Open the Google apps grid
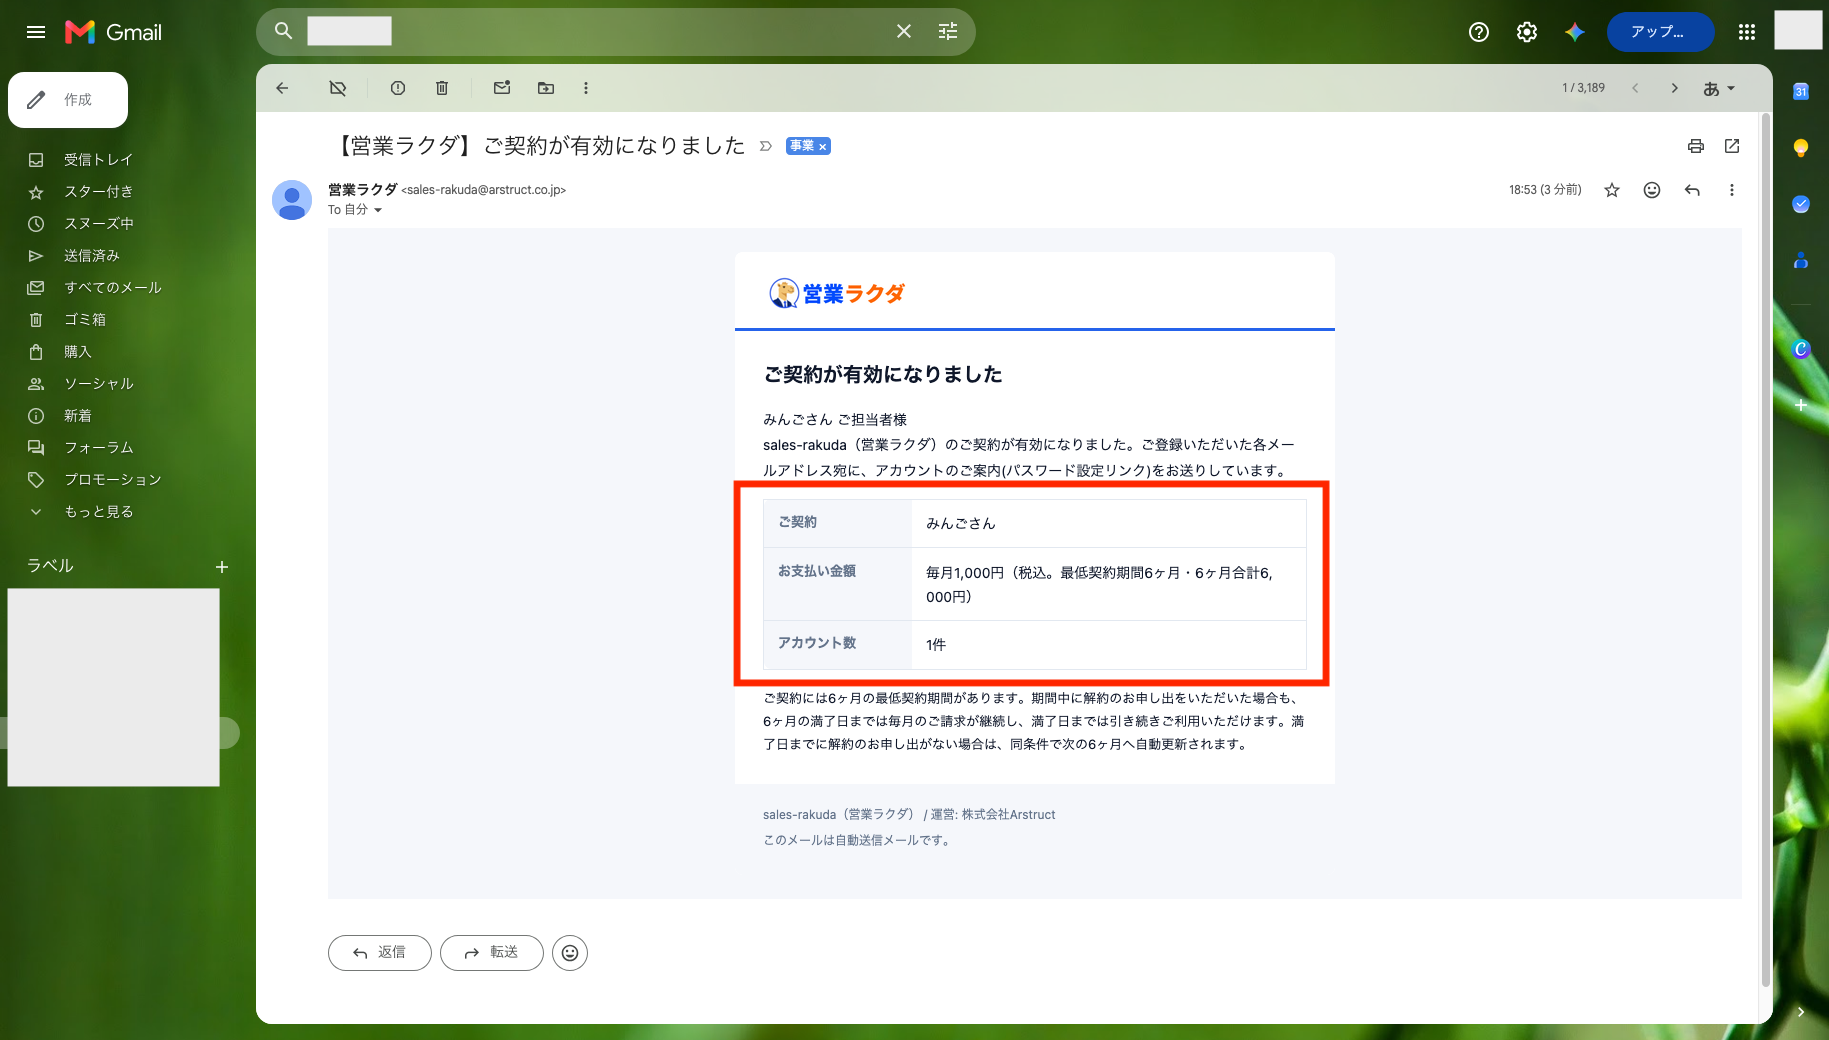This screenshot has height=1040, width=1829. [1747, 32]
